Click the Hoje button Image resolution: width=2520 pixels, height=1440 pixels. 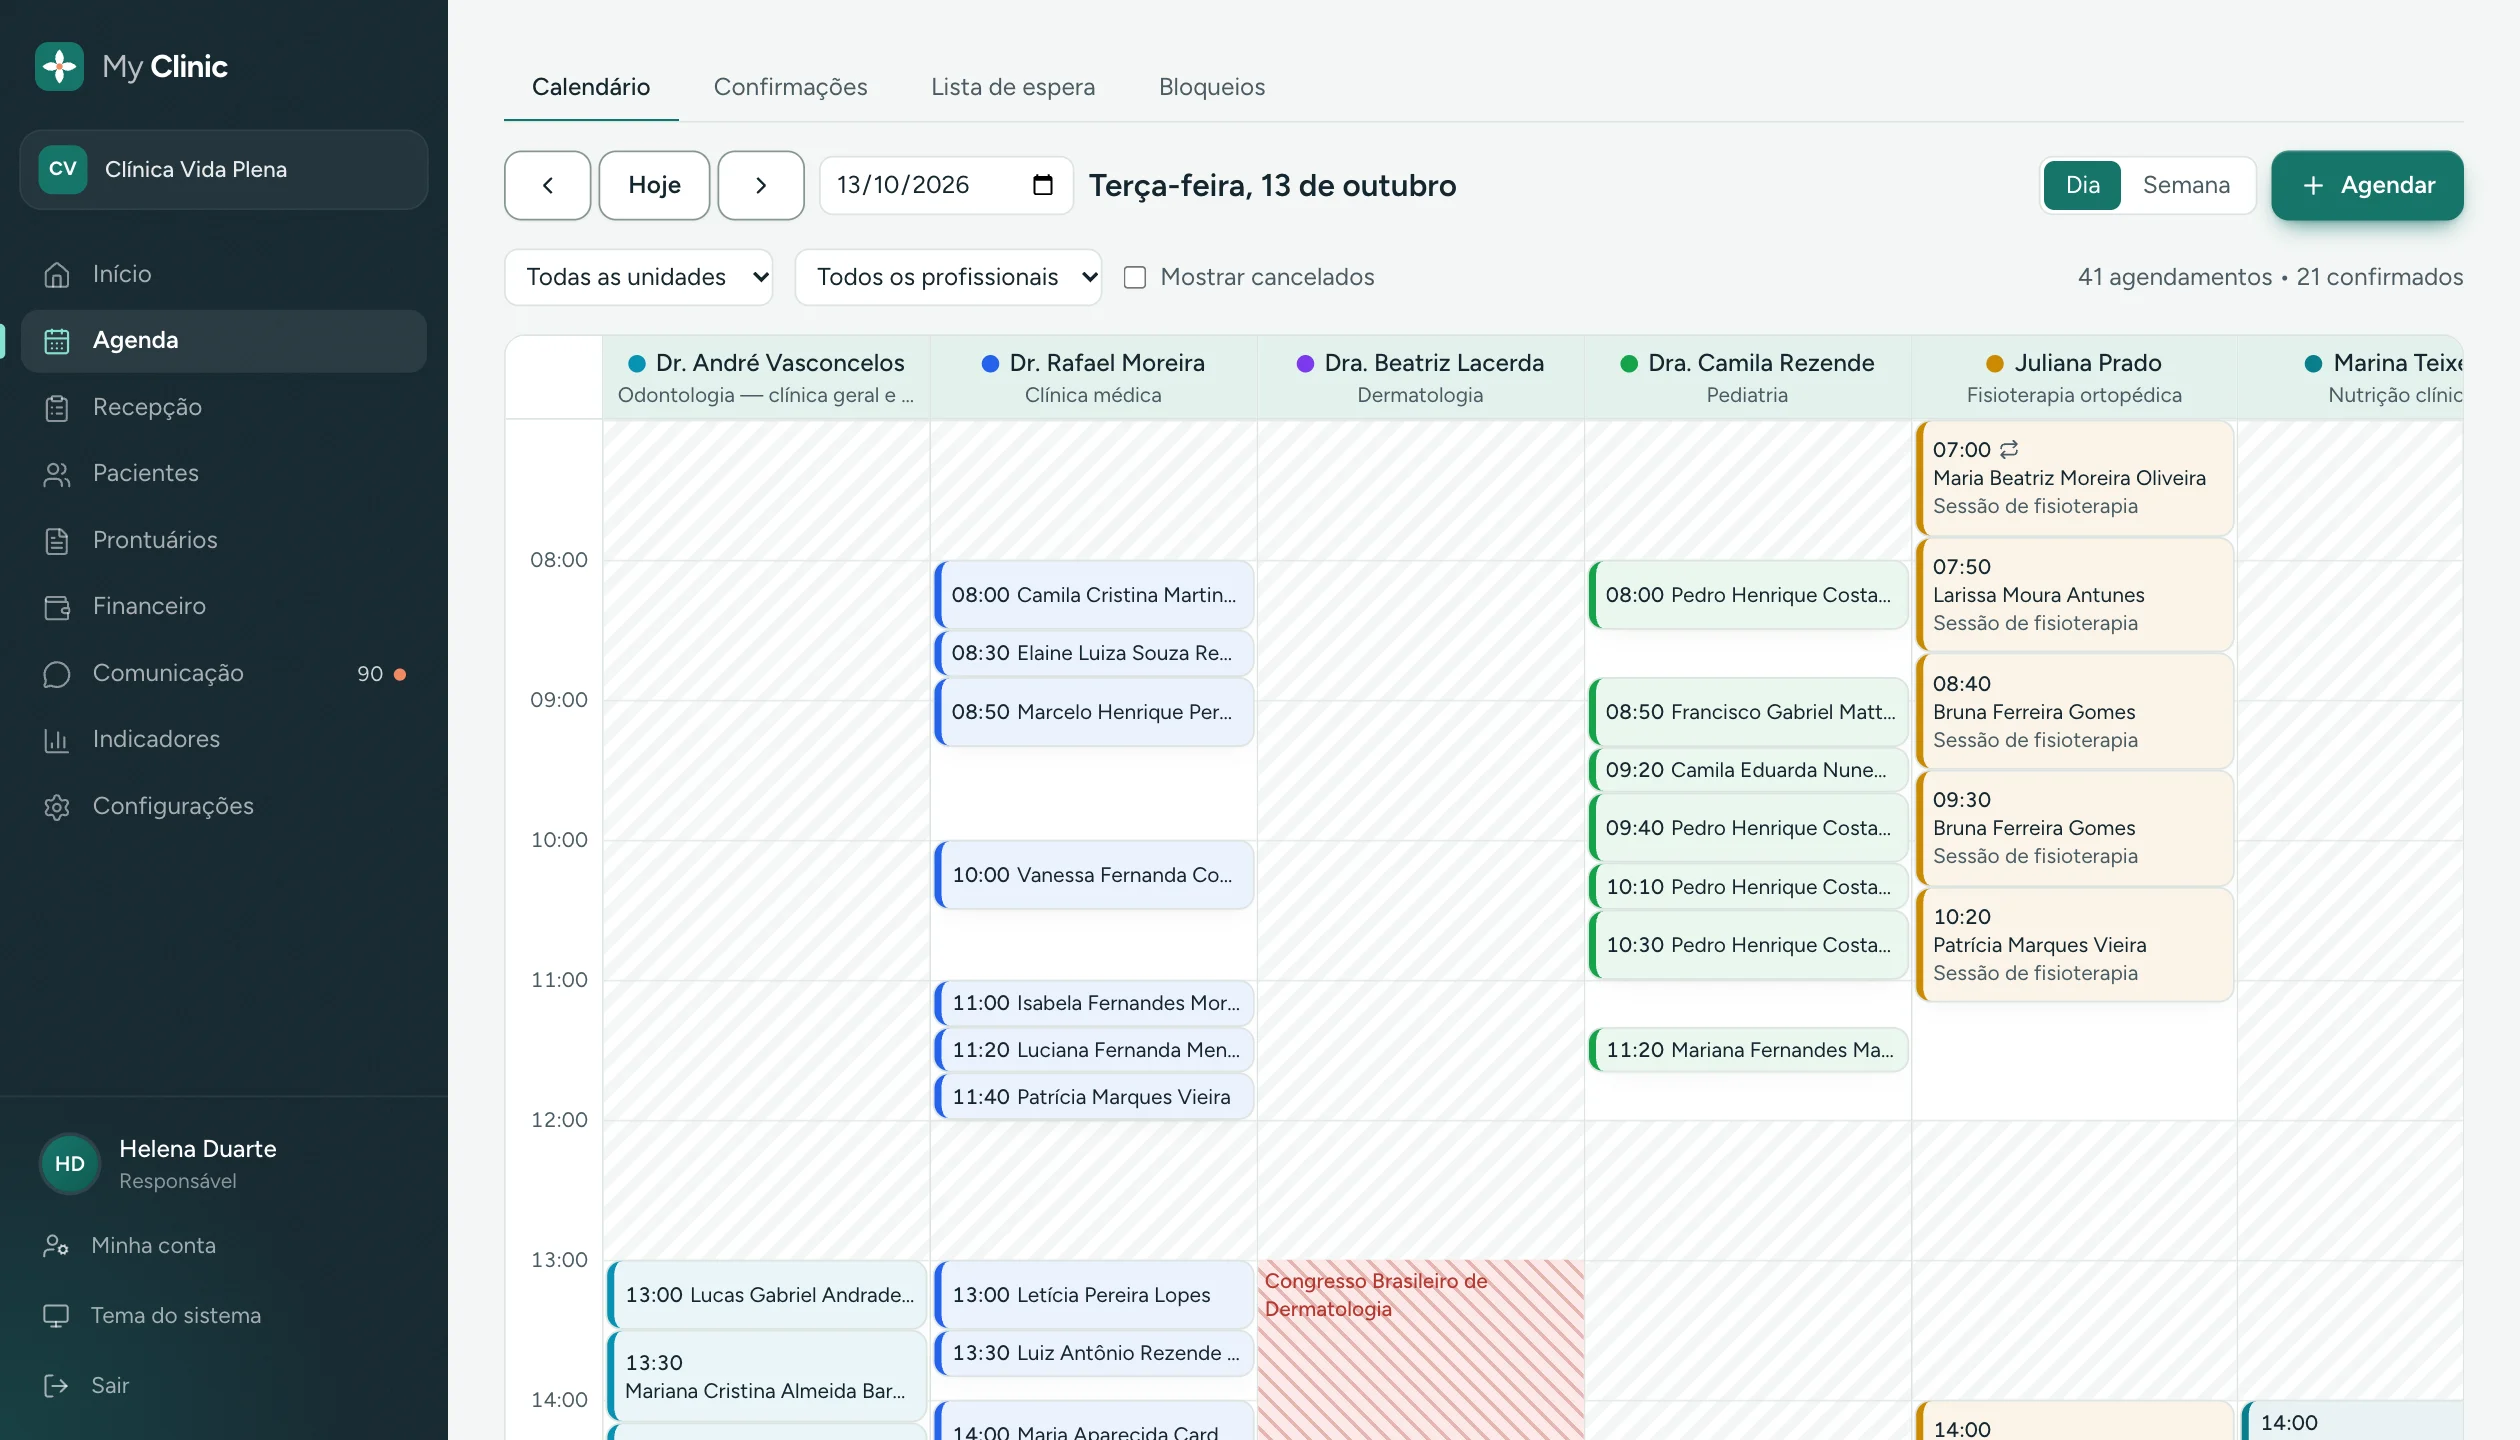click(654, 185)
